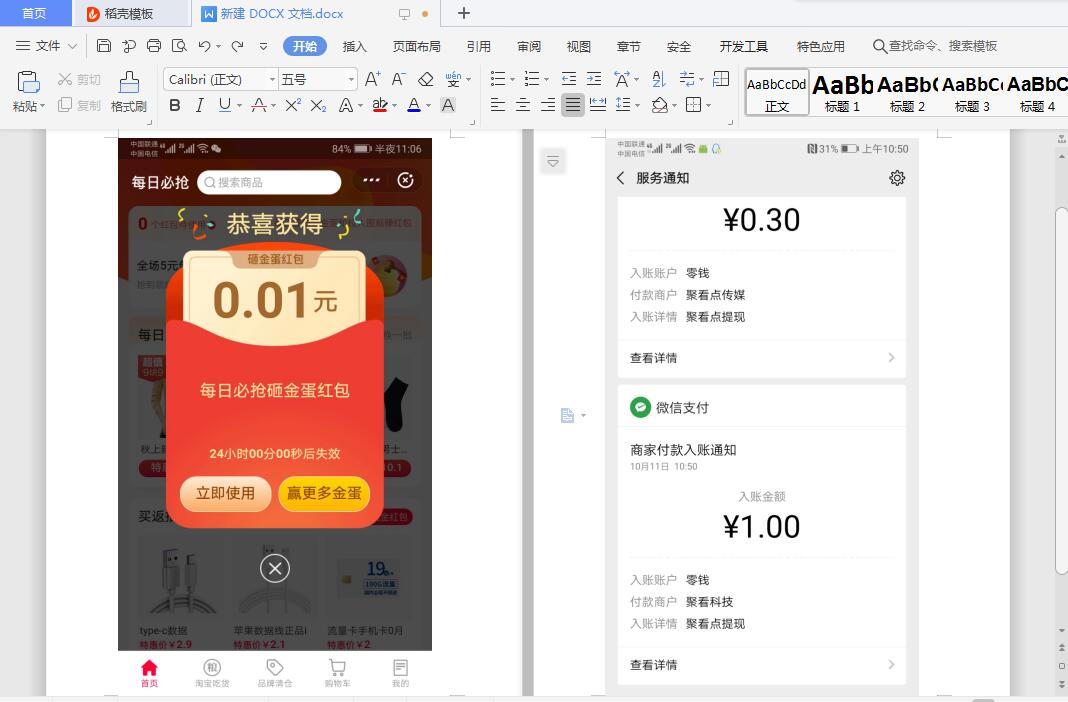Click the 复制 copy button
Viewport: 1068px width, 702px height.
pyautogui.click(x=79, y=105)
